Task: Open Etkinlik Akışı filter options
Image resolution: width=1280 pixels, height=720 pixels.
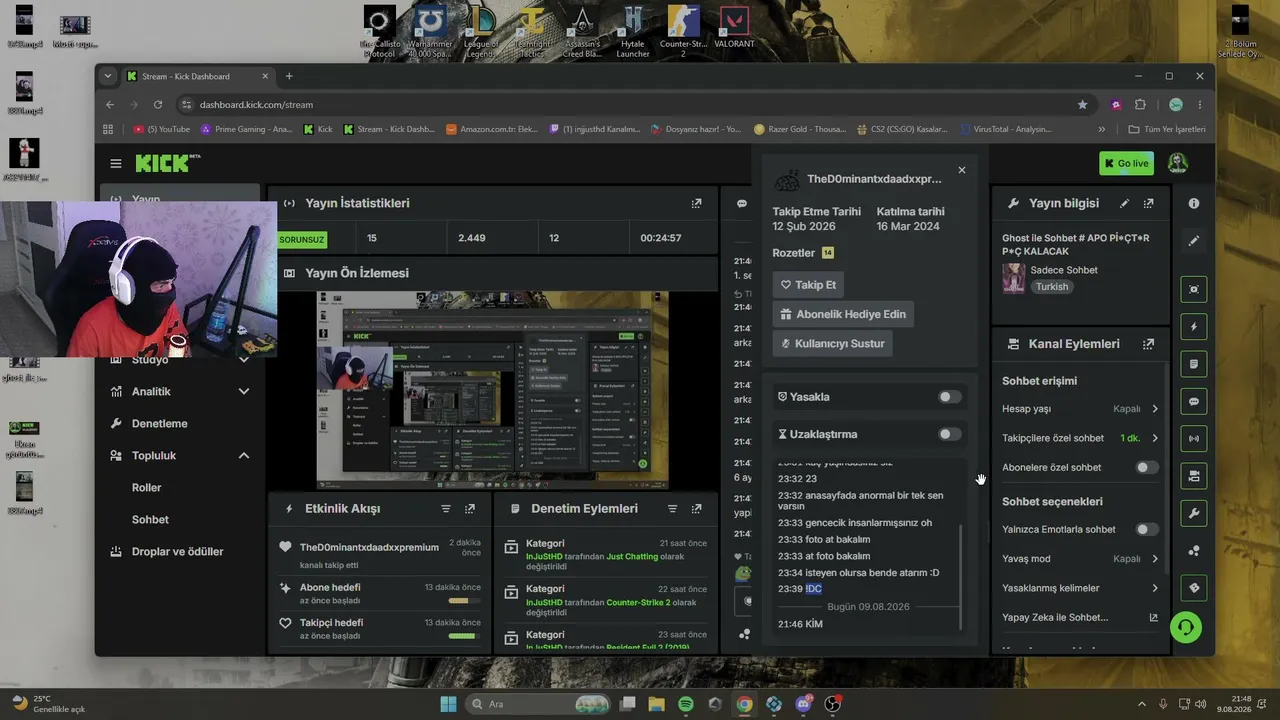Action: [x=446, y=509]
